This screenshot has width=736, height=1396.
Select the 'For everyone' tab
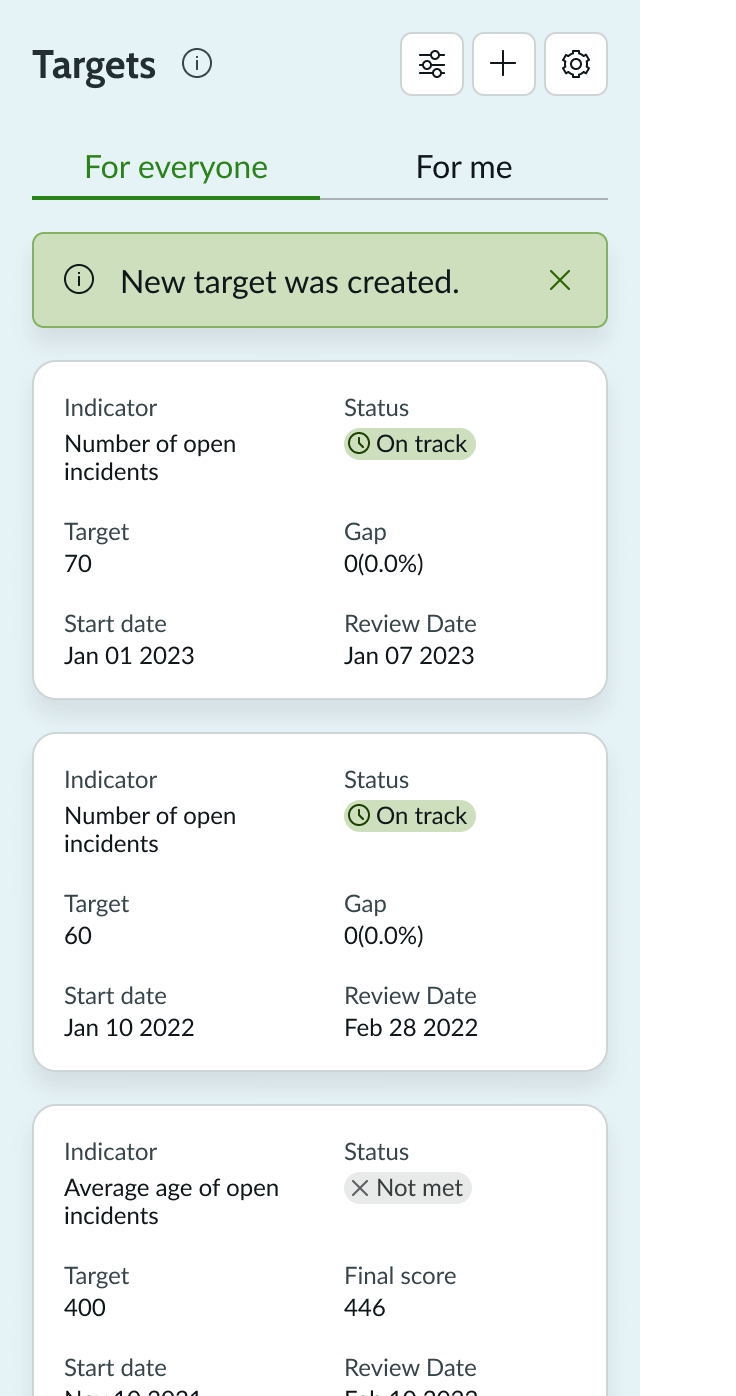(x=176, y=167)
